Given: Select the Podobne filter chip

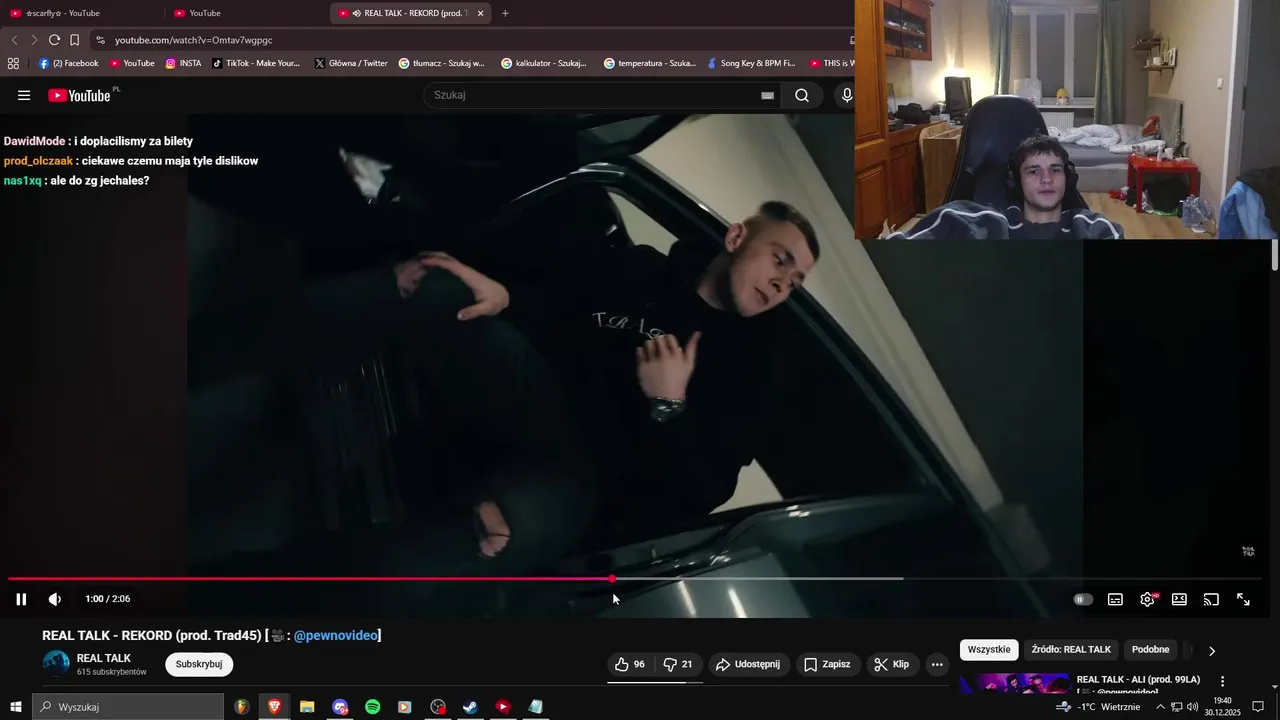Looking at the screenshot, I should pyautogui.click(x=1150, y=650).
